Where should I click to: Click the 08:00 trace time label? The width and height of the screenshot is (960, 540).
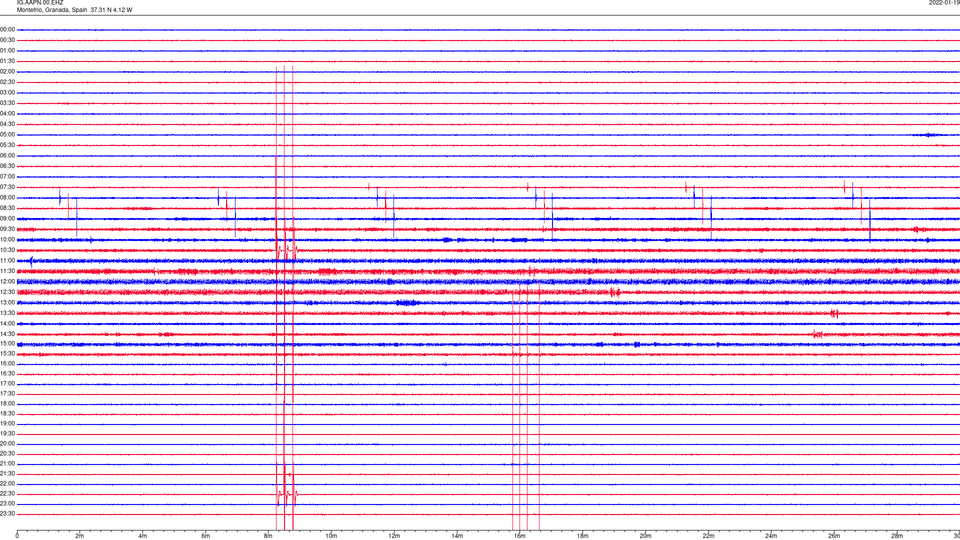(8, 198)
